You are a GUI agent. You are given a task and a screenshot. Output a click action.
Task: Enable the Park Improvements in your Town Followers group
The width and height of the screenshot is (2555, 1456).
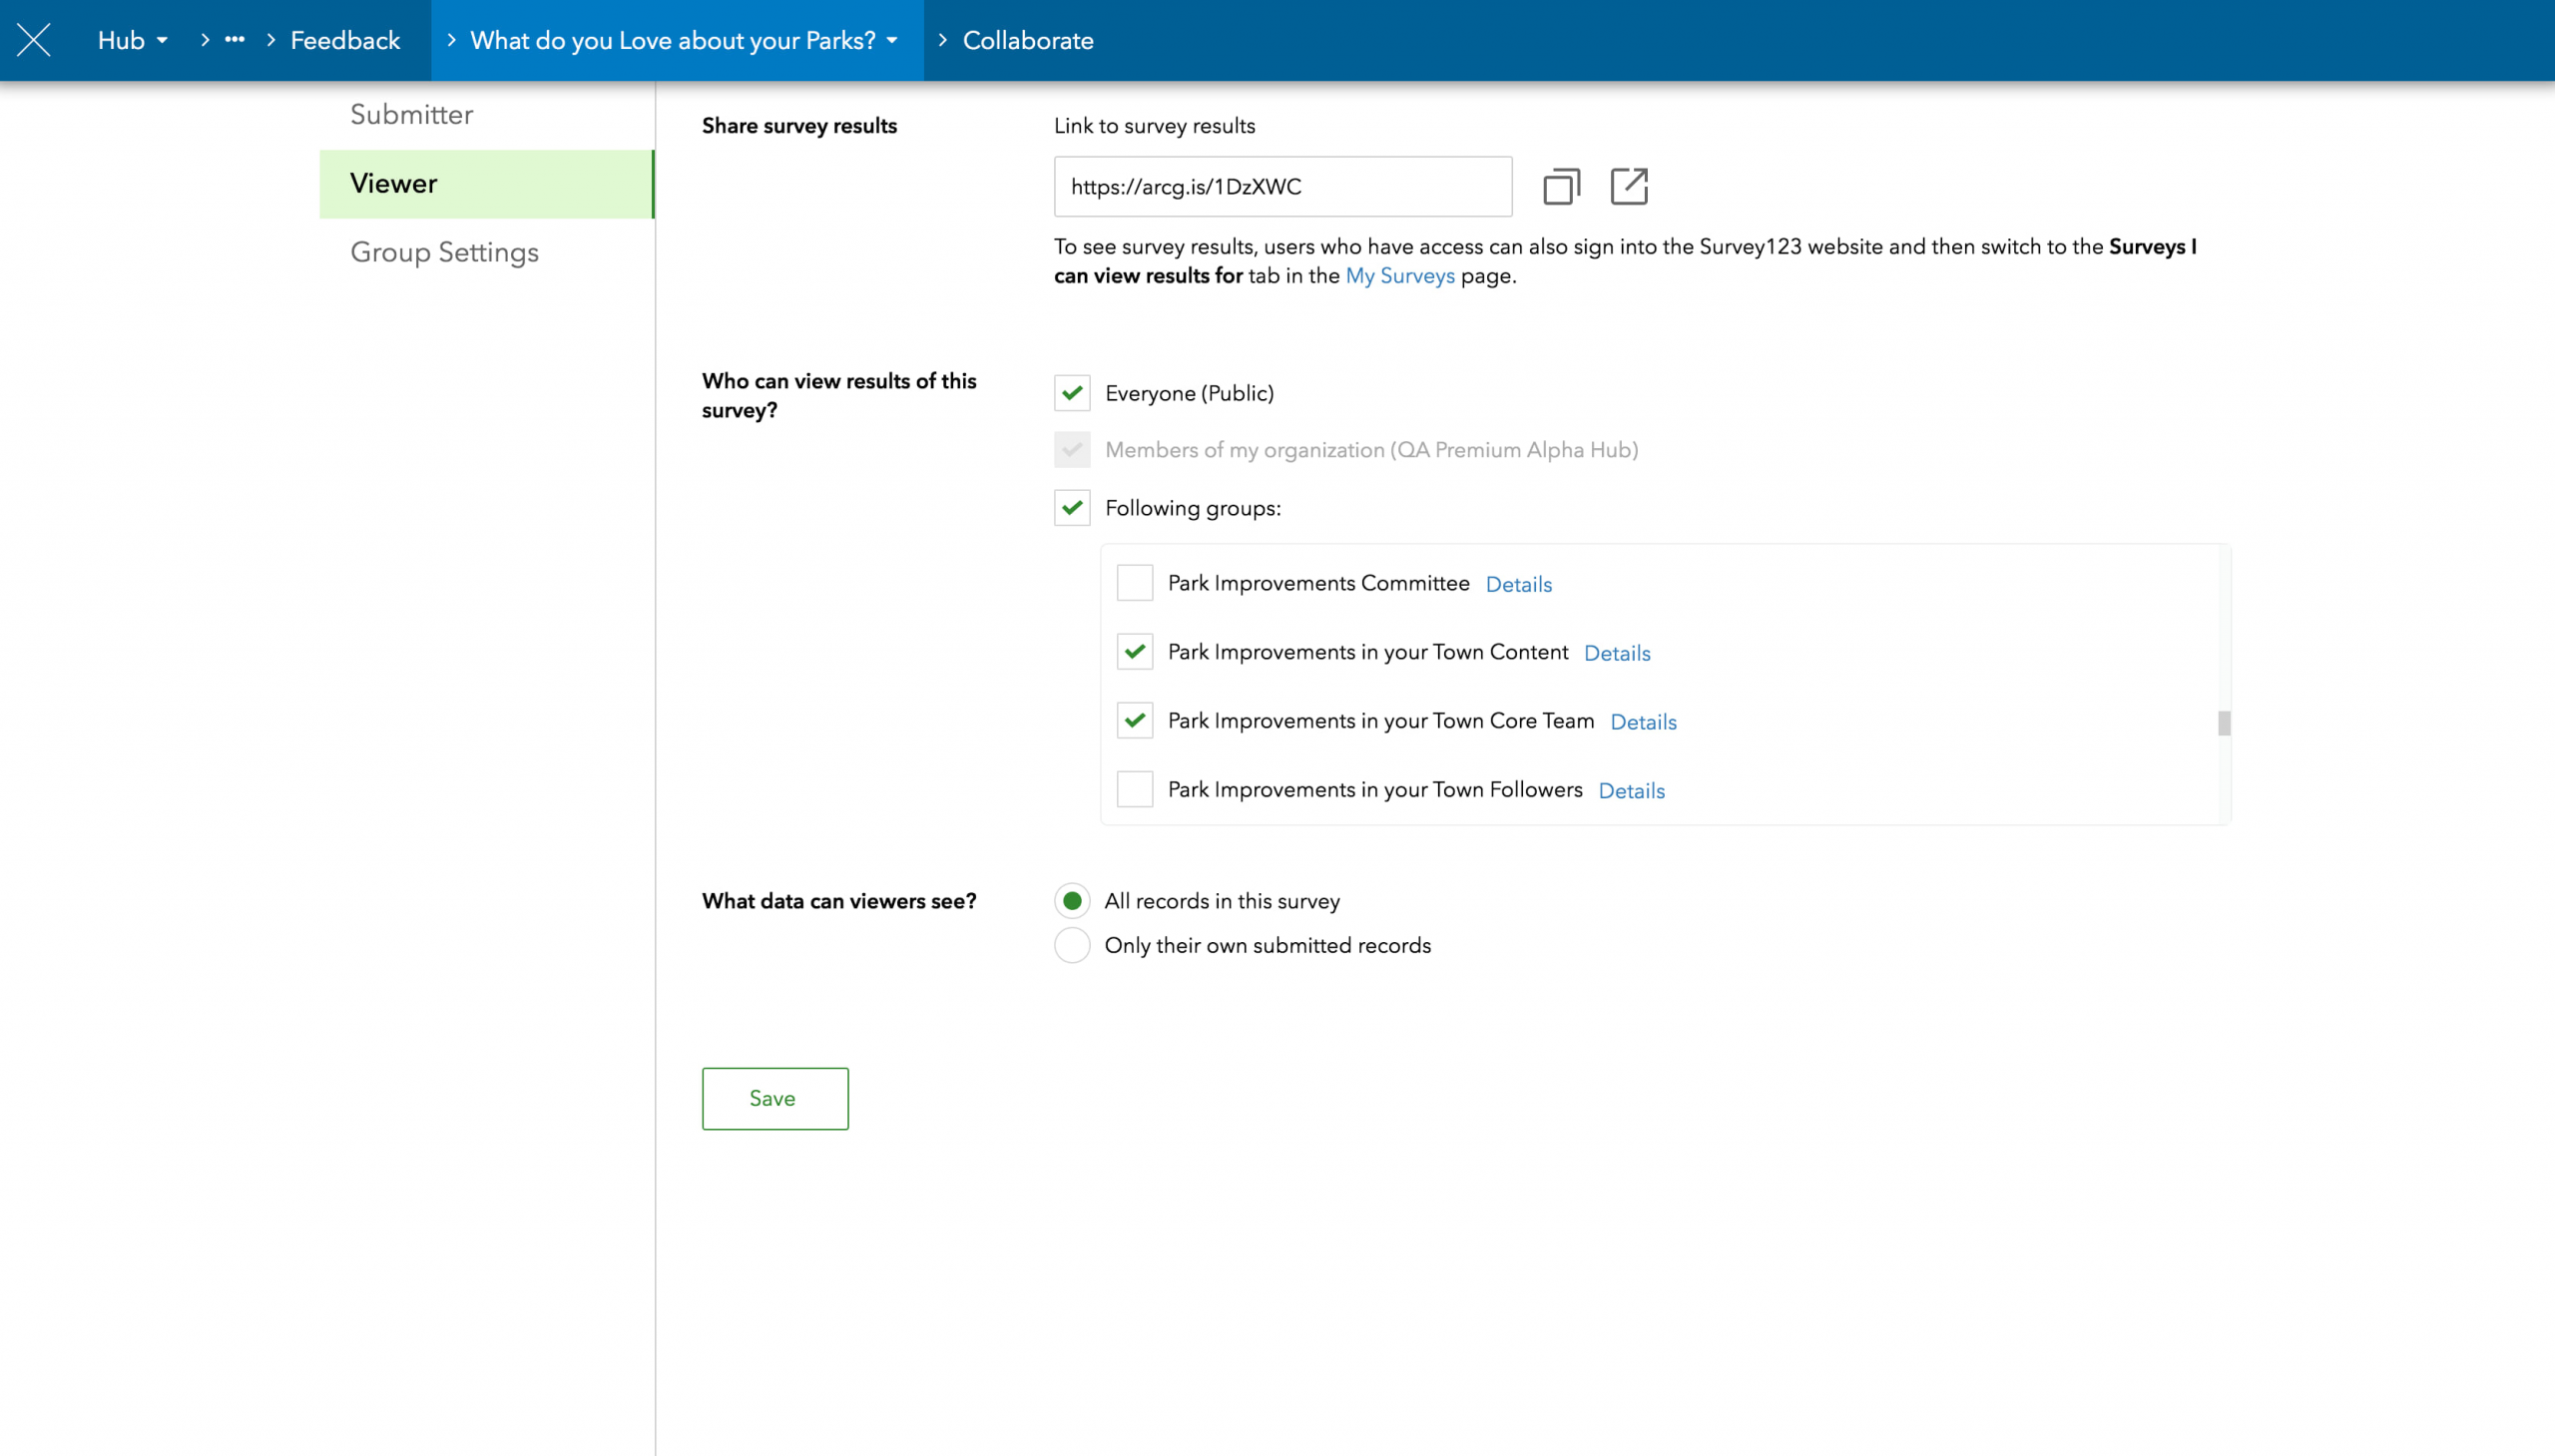(1134, 790)
